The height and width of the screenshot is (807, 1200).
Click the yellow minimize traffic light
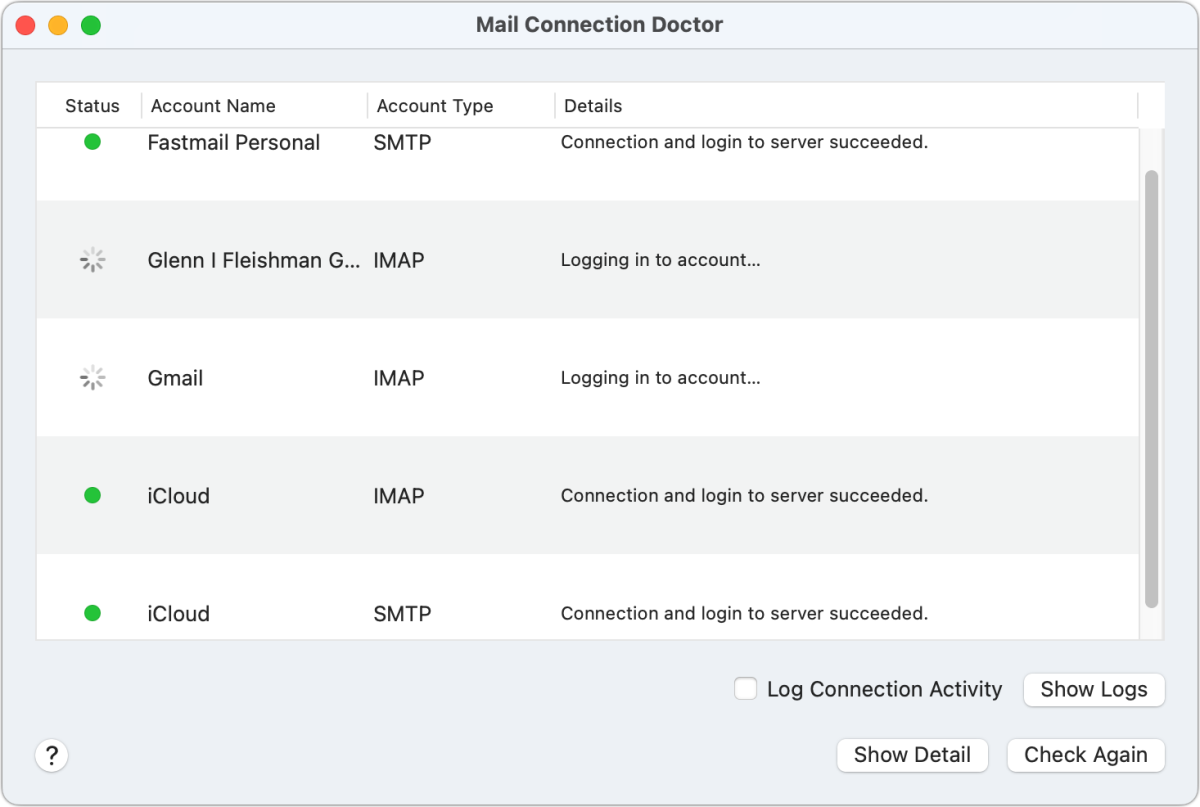pyautogui.click(x=57, y=24)
